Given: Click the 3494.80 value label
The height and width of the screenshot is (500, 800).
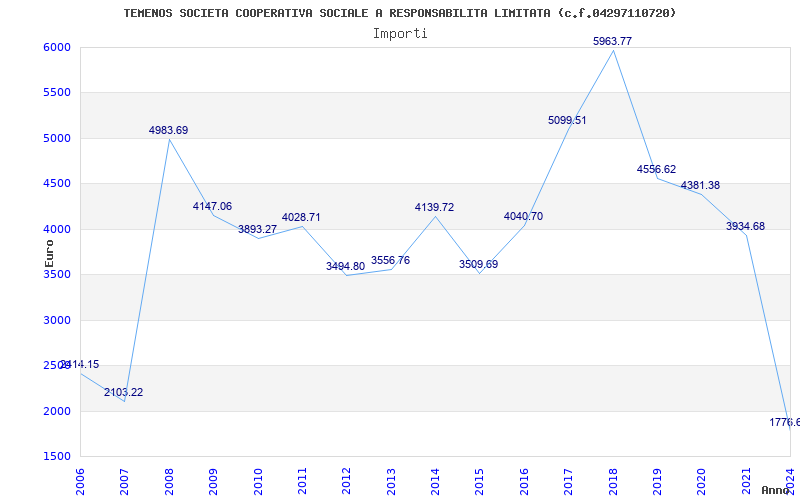Looking at the screenshot, I should pyautogui.click(x=345, y=266).
